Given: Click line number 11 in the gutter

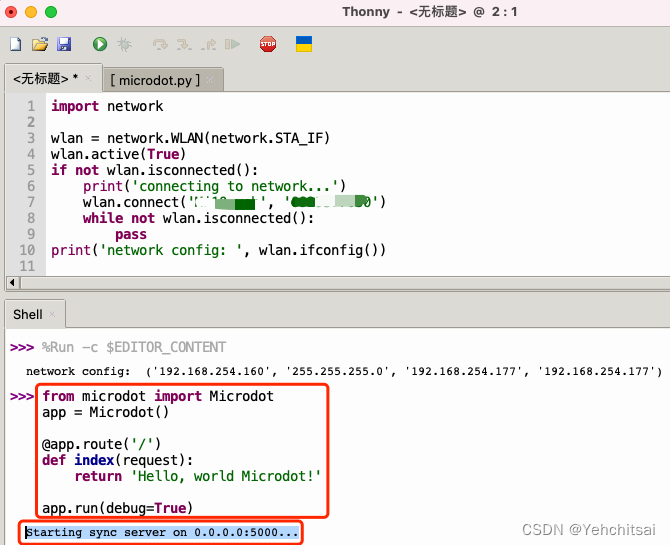Looking at the screenshot, I should pos(27,266).
